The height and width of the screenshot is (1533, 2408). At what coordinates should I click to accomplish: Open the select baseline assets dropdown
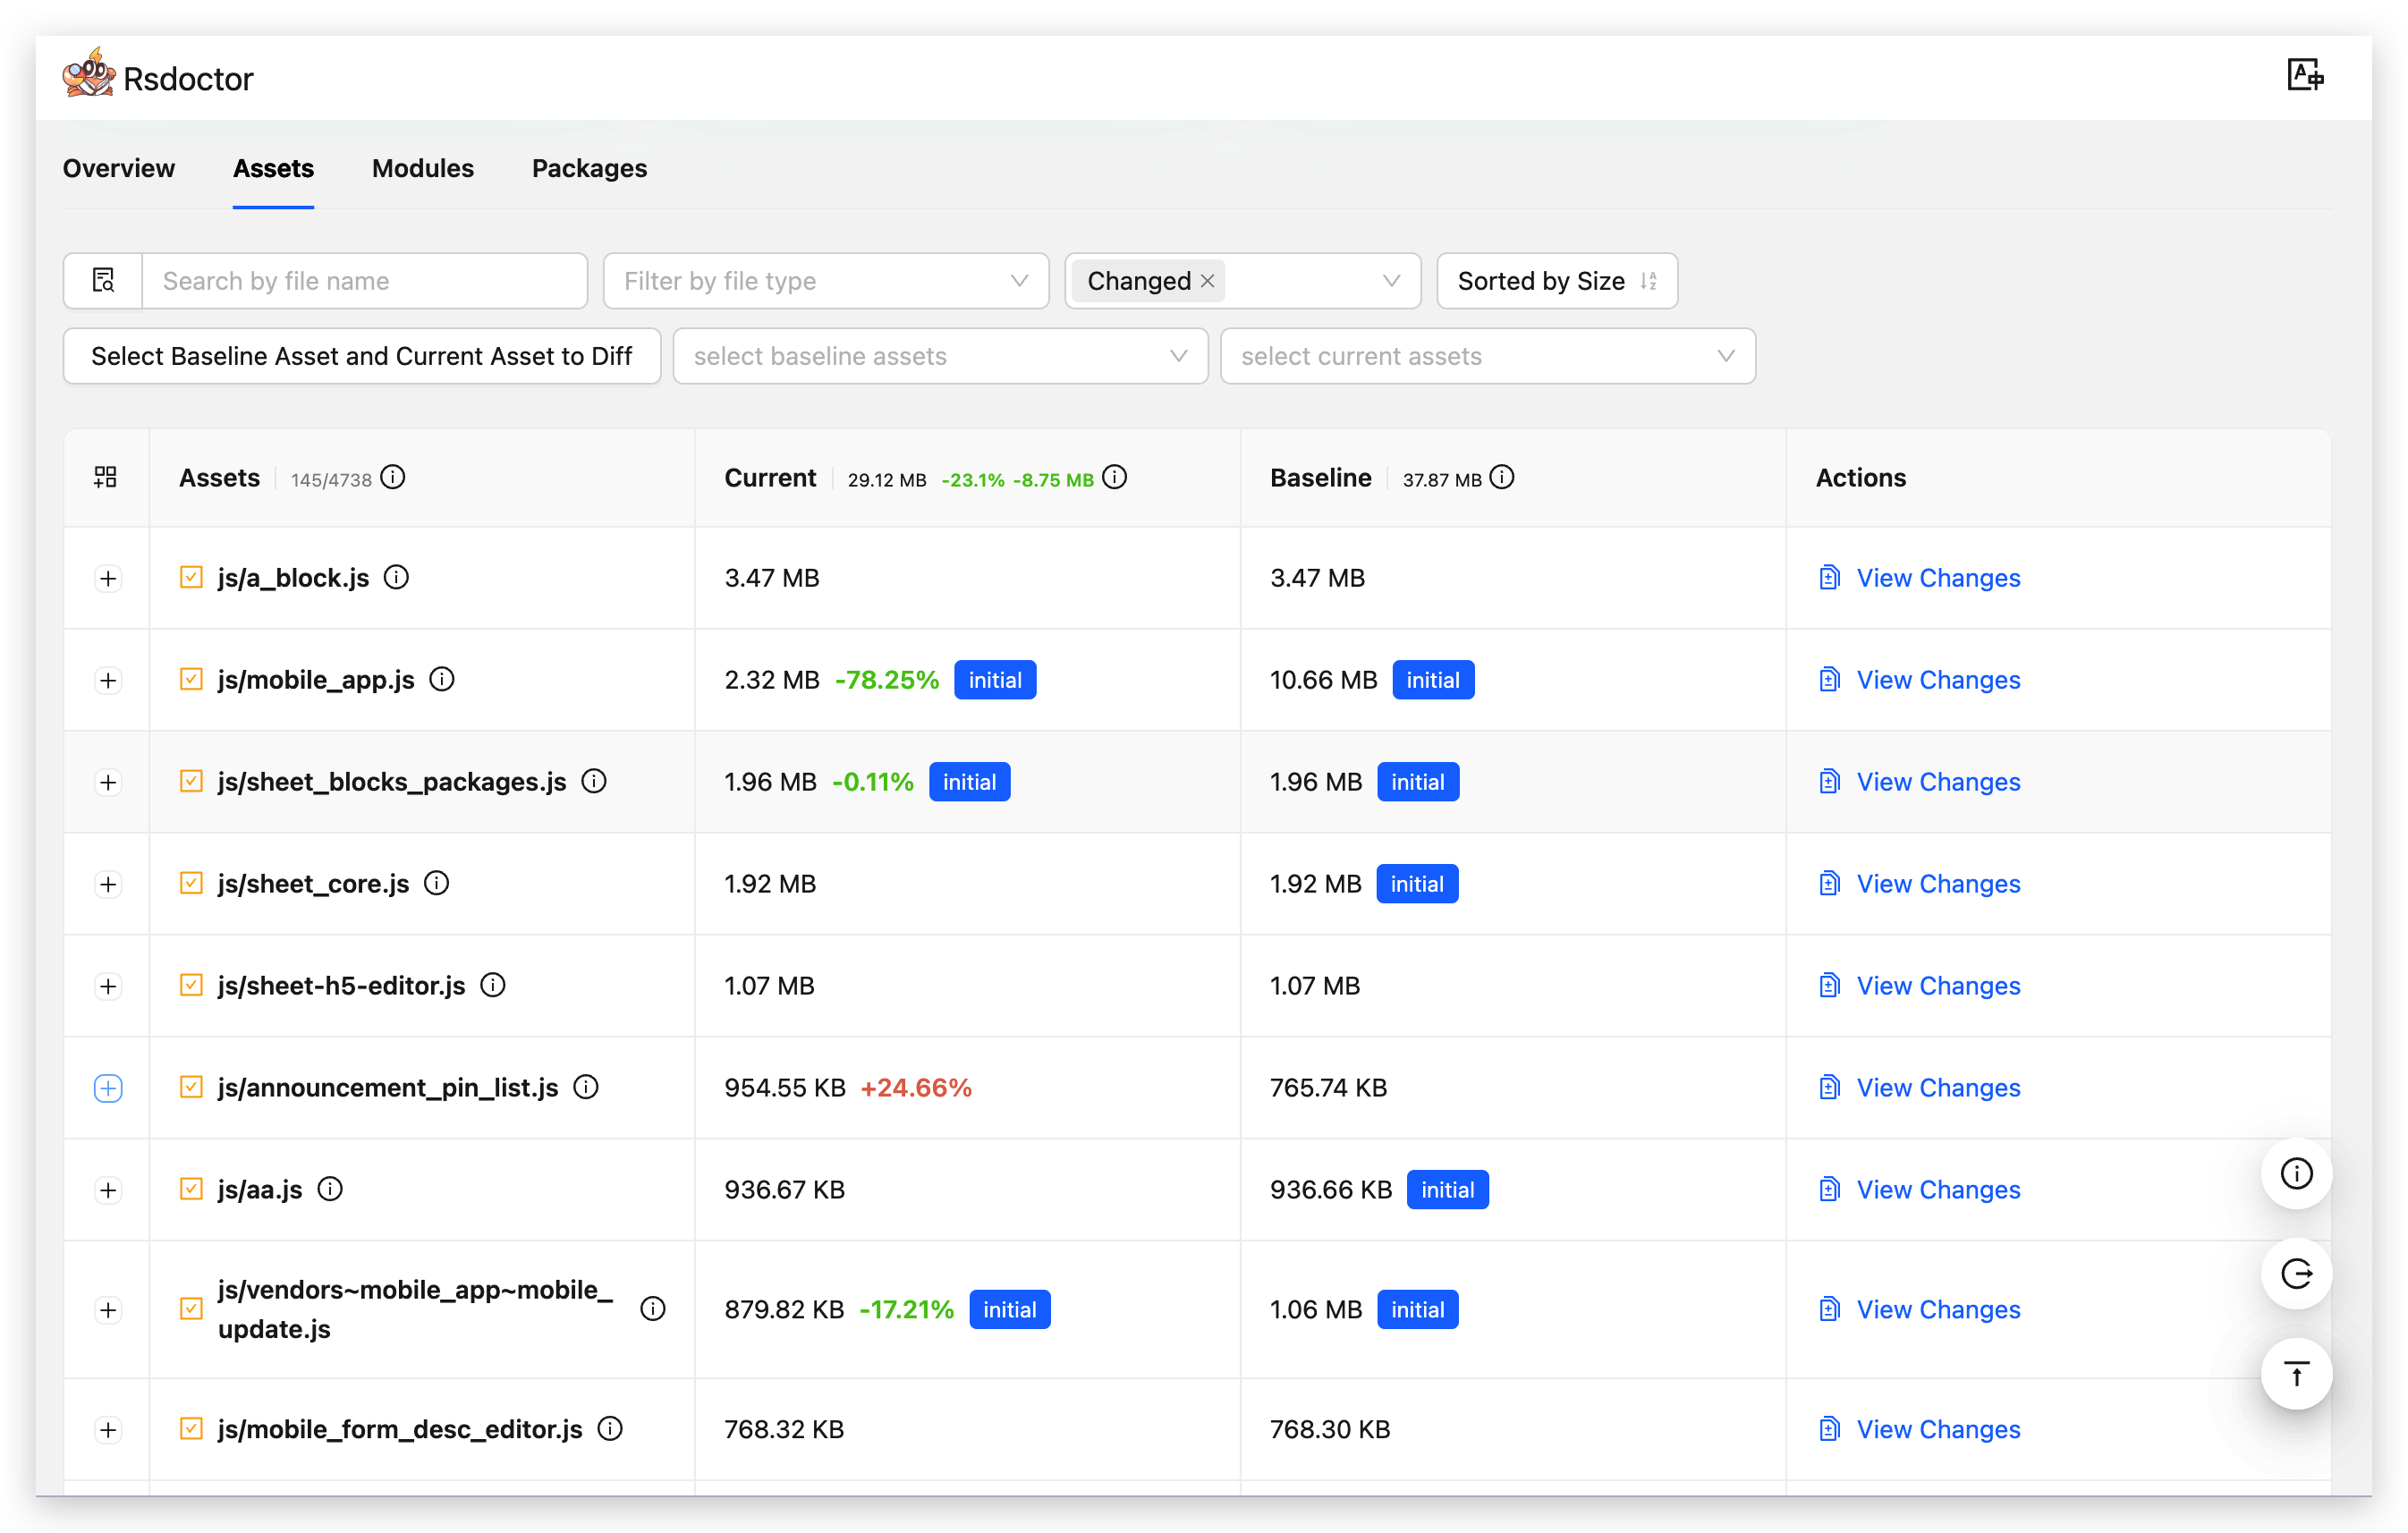coord(939,356)
